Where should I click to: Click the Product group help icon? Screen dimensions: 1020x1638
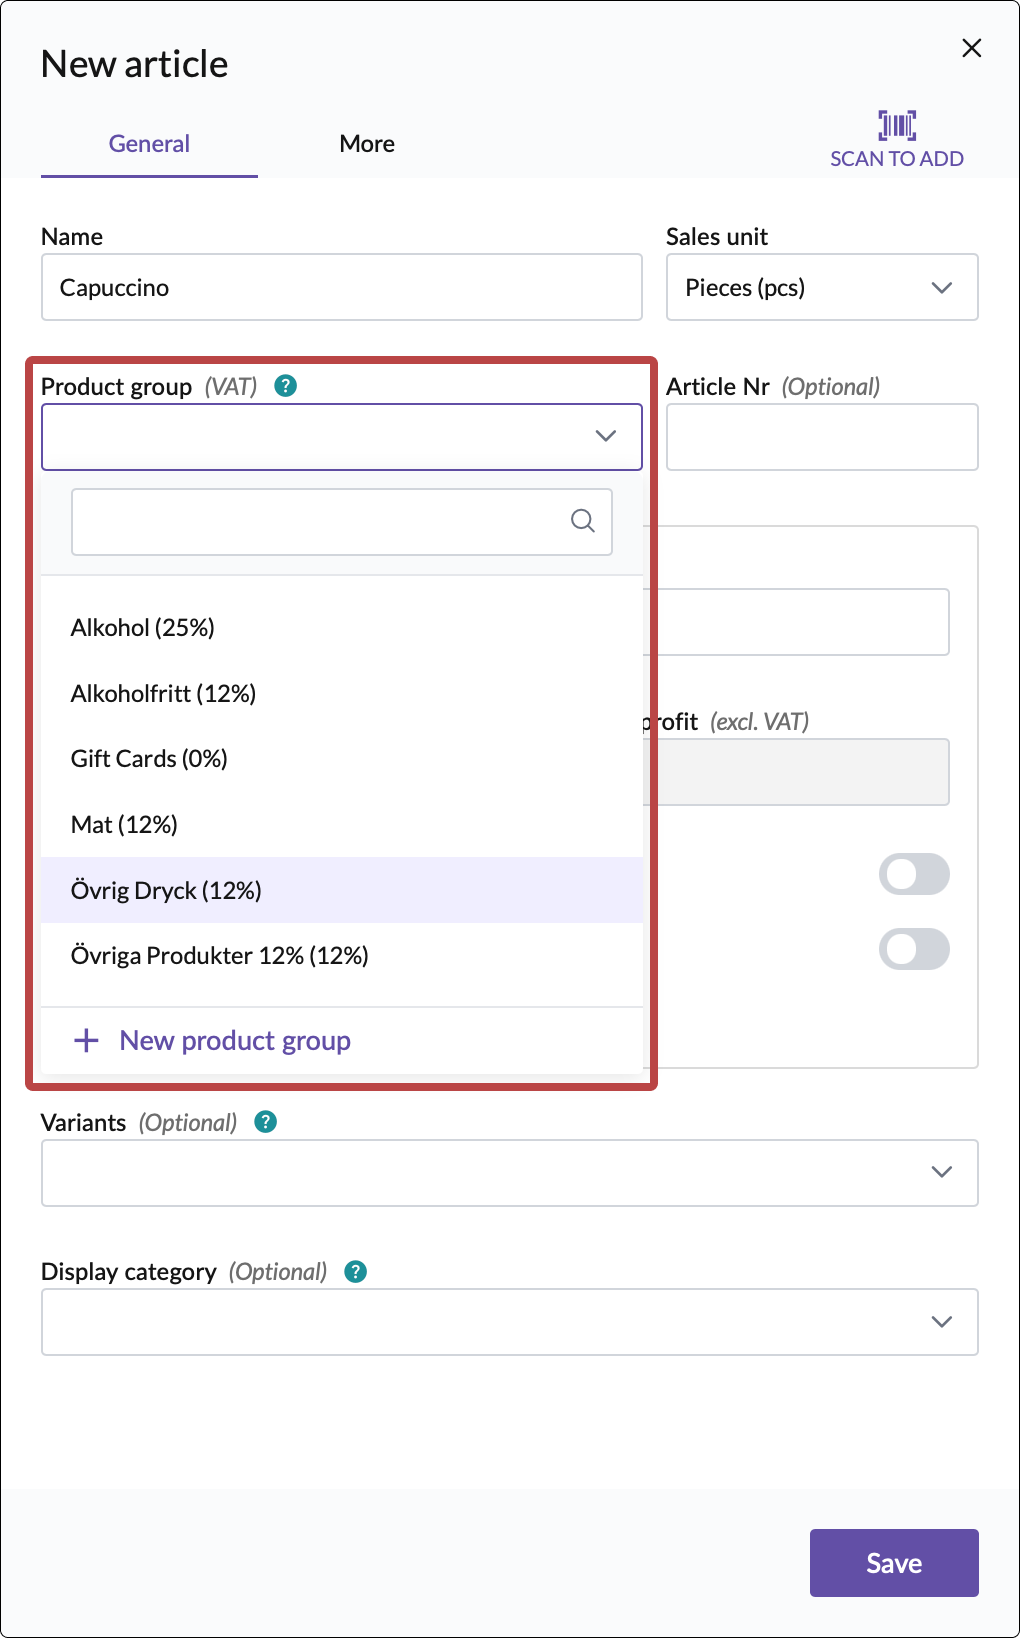pos(286,386)
